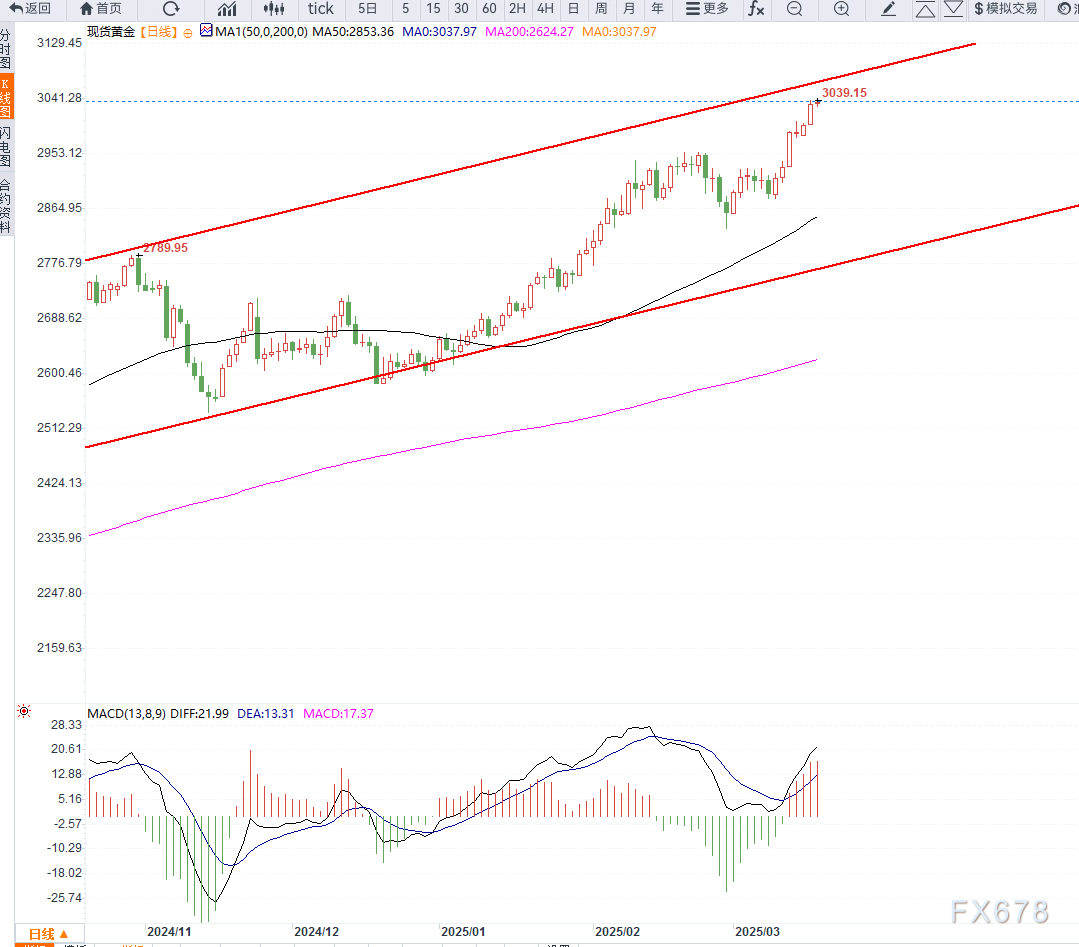Screen dimensions: 1079x947
Task: Select the mountain area chart type icon
Action: (x=227, y=9)
